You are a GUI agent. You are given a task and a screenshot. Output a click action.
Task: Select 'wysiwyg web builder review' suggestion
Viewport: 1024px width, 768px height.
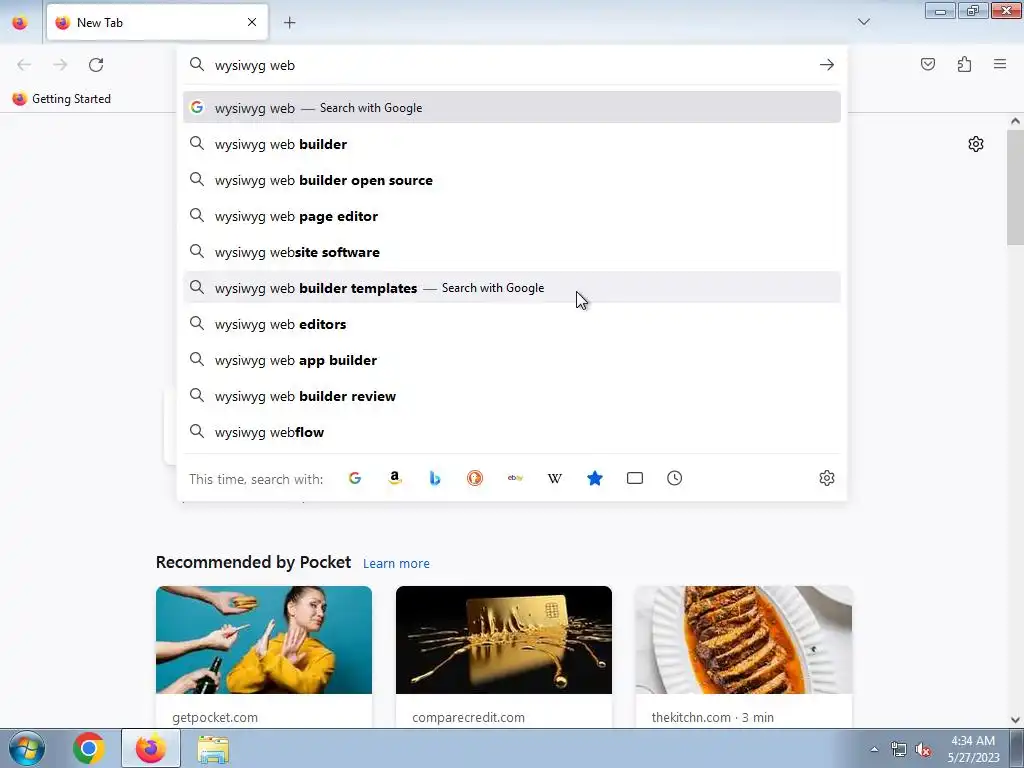click(x=512, y=396)
